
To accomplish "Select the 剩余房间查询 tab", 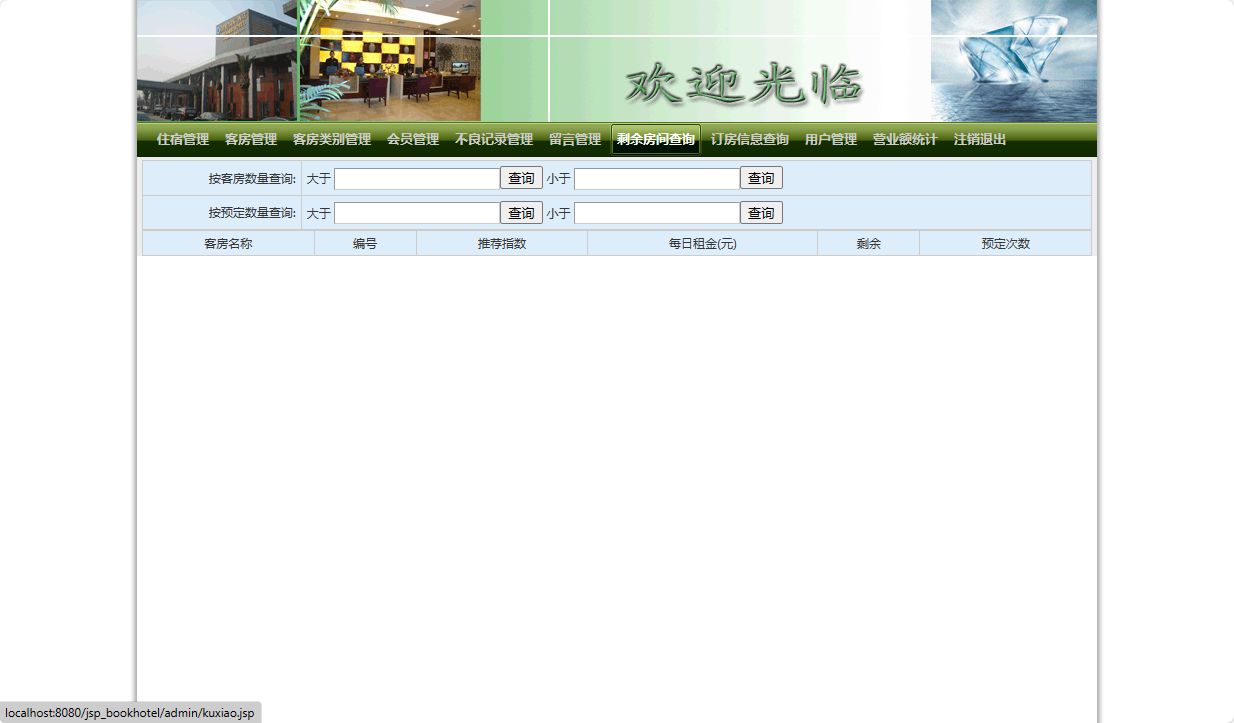I will (x=654, y=140).
